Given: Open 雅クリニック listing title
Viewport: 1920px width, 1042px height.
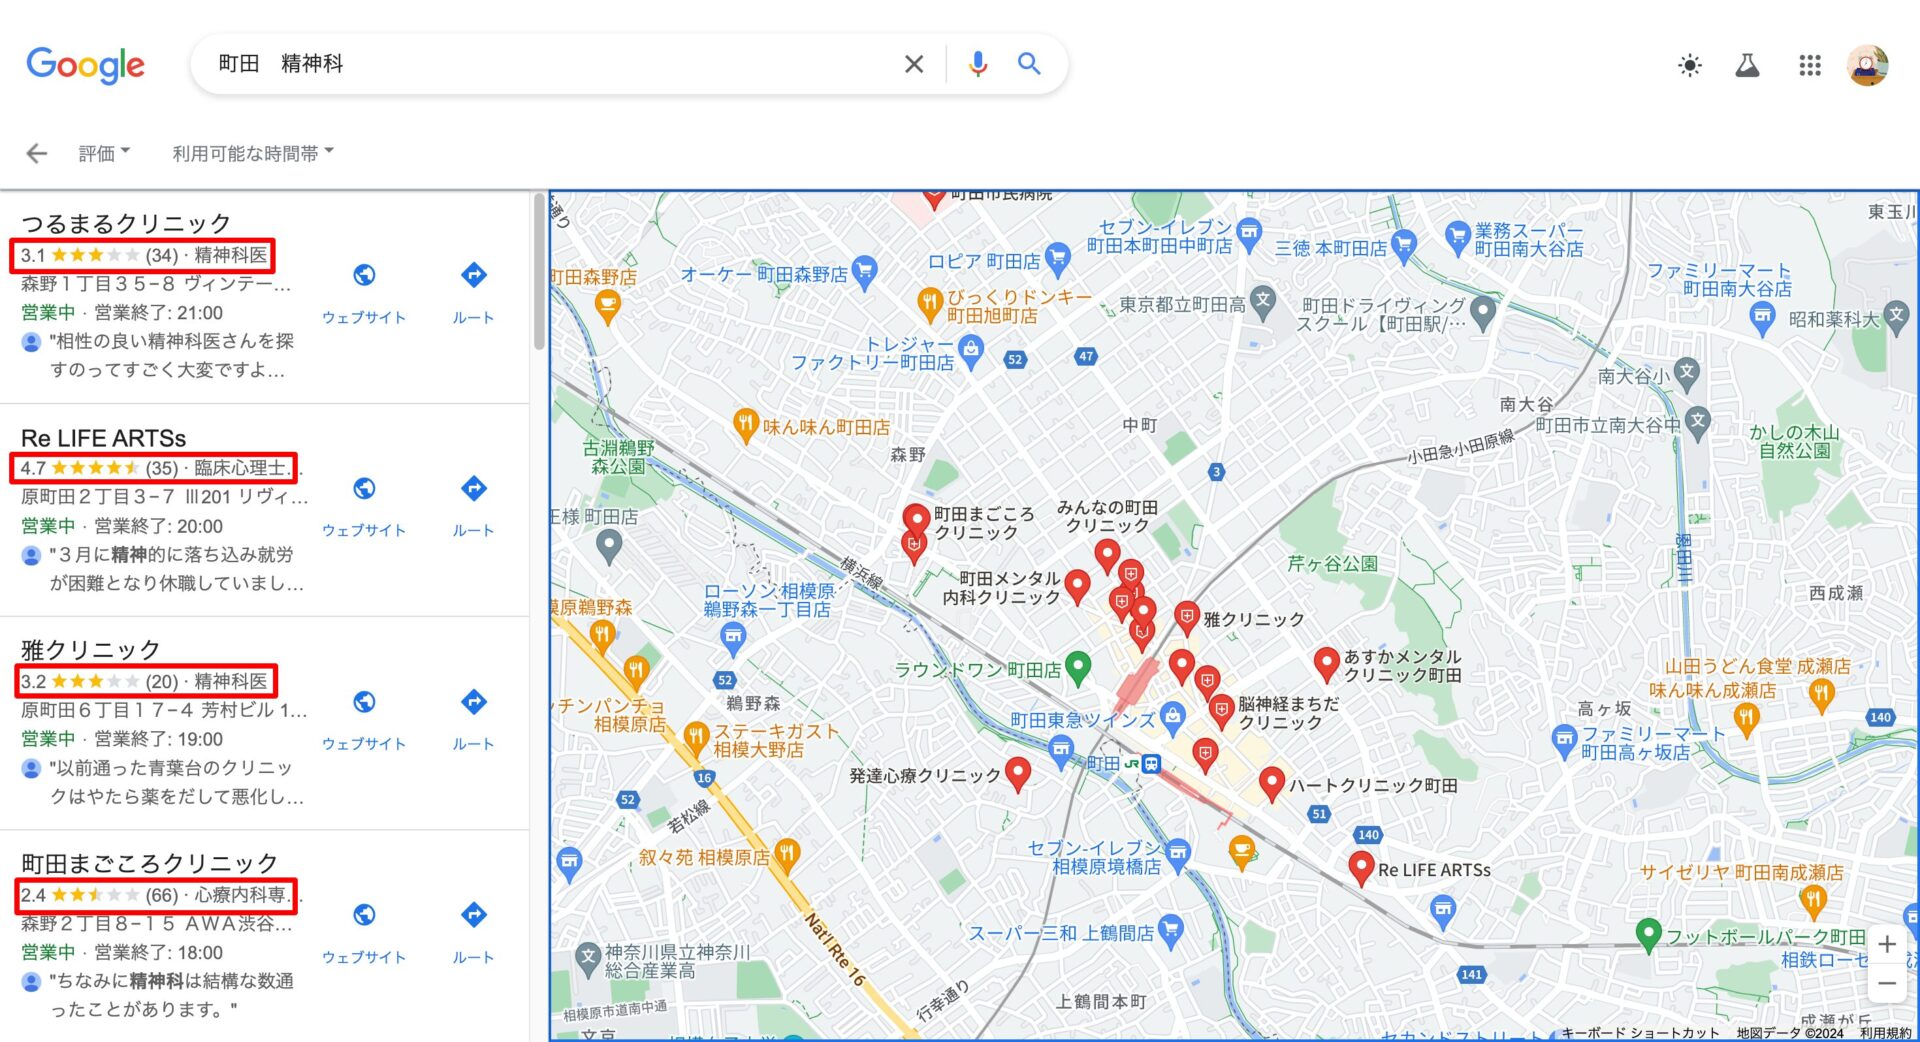Looking at the screenshot, I should pos(90,650).
